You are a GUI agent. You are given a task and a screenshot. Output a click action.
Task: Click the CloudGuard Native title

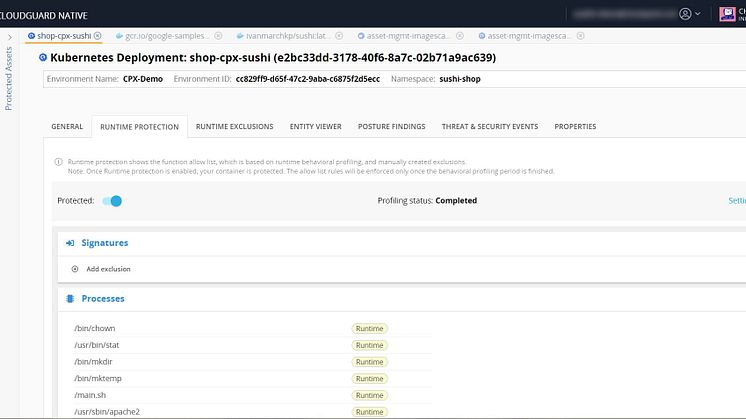[44, 16]
